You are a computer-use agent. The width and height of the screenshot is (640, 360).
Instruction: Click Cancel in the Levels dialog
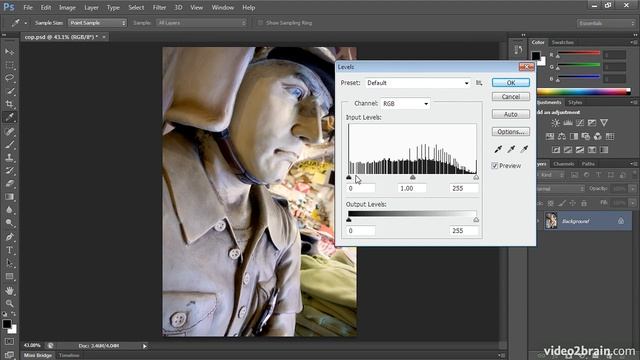click(x=511, y=97)
